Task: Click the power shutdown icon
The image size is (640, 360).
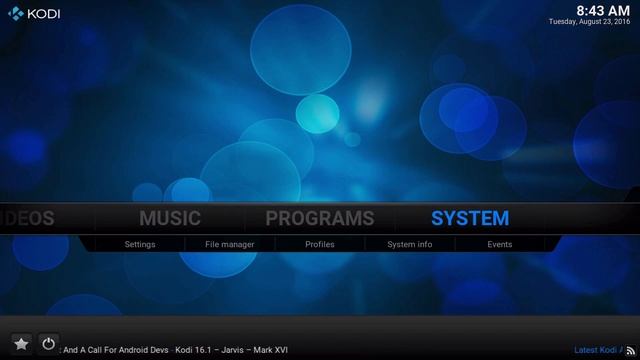Action: [49, 344]
